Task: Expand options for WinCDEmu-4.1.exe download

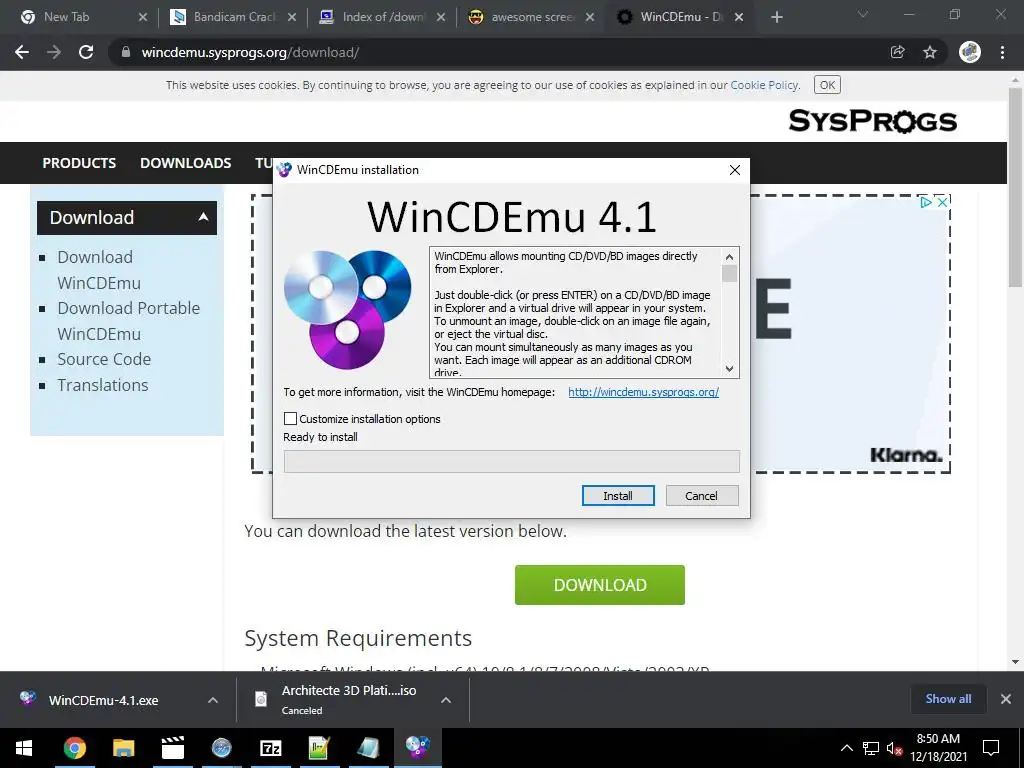Action: [212, 700]
